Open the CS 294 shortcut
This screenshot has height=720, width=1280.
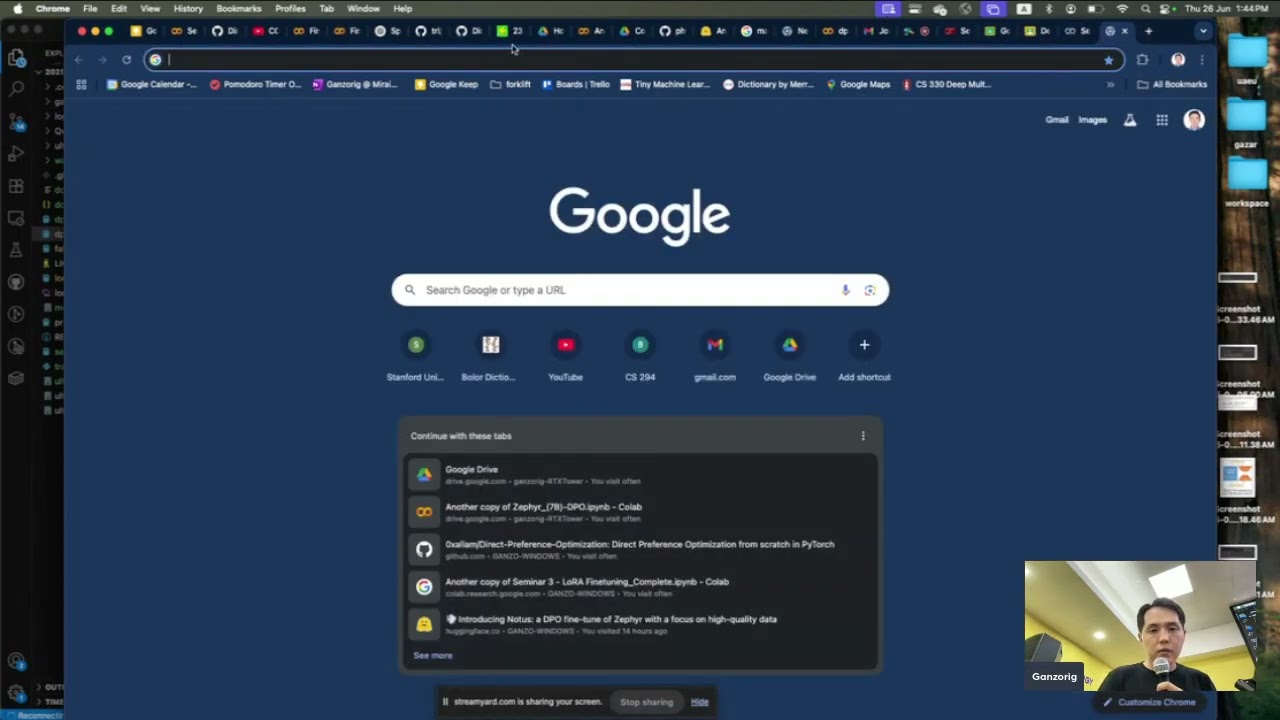[x=640, y=357]
